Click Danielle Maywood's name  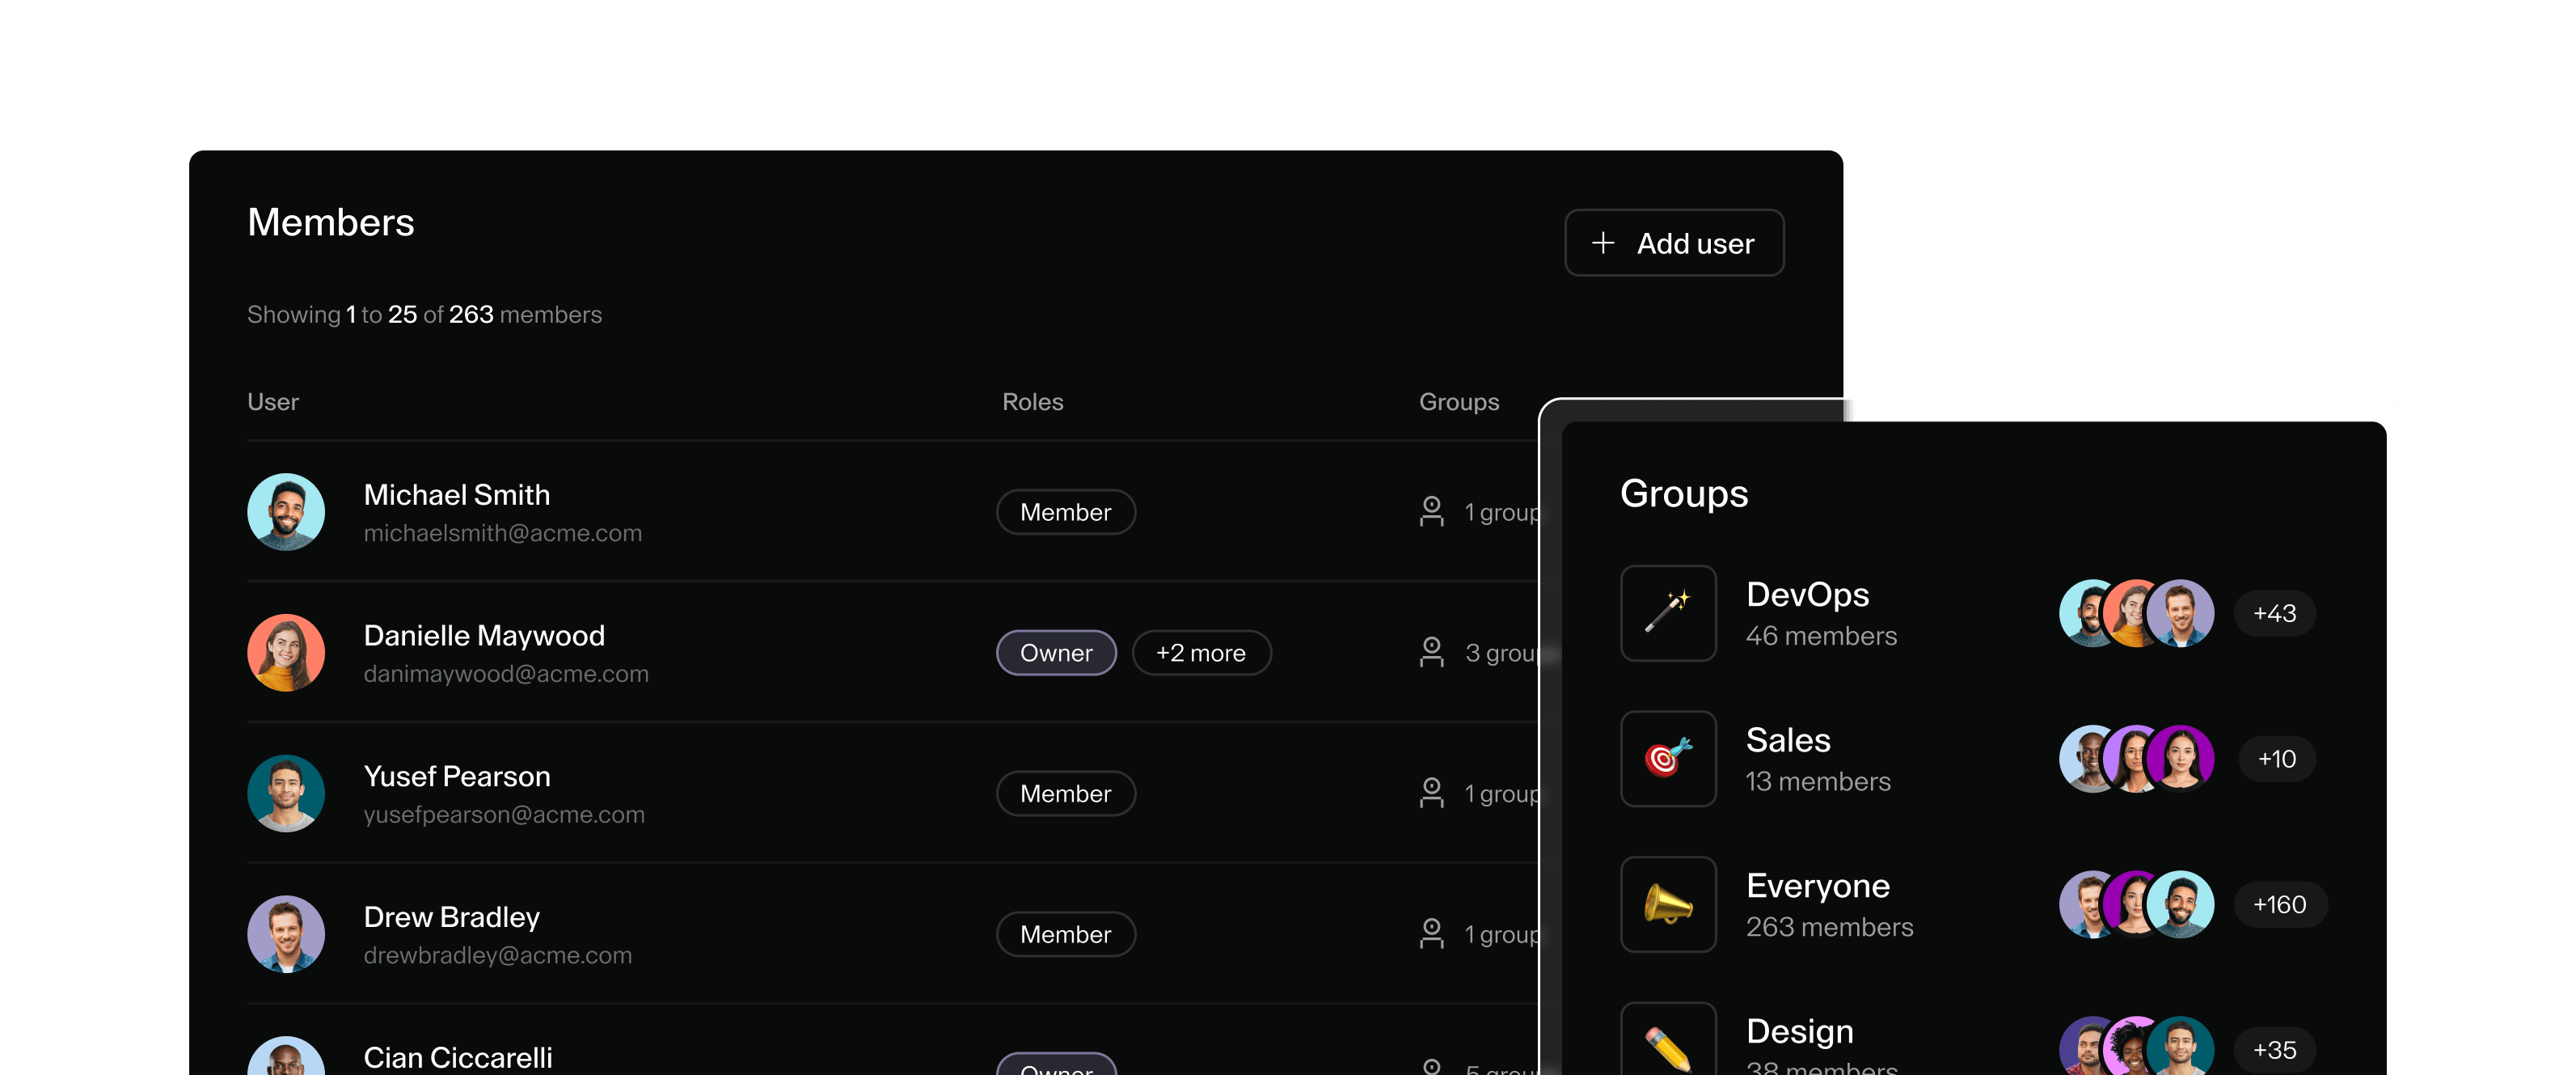(x=484, y=636)
